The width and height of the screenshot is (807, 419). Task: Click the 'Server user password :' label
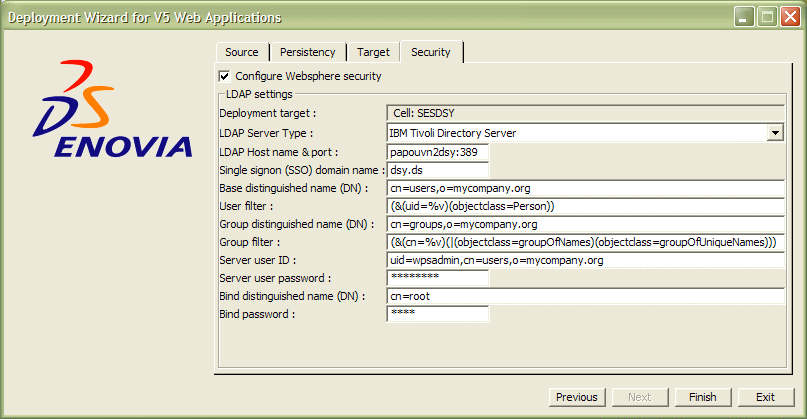pos(275,278)
